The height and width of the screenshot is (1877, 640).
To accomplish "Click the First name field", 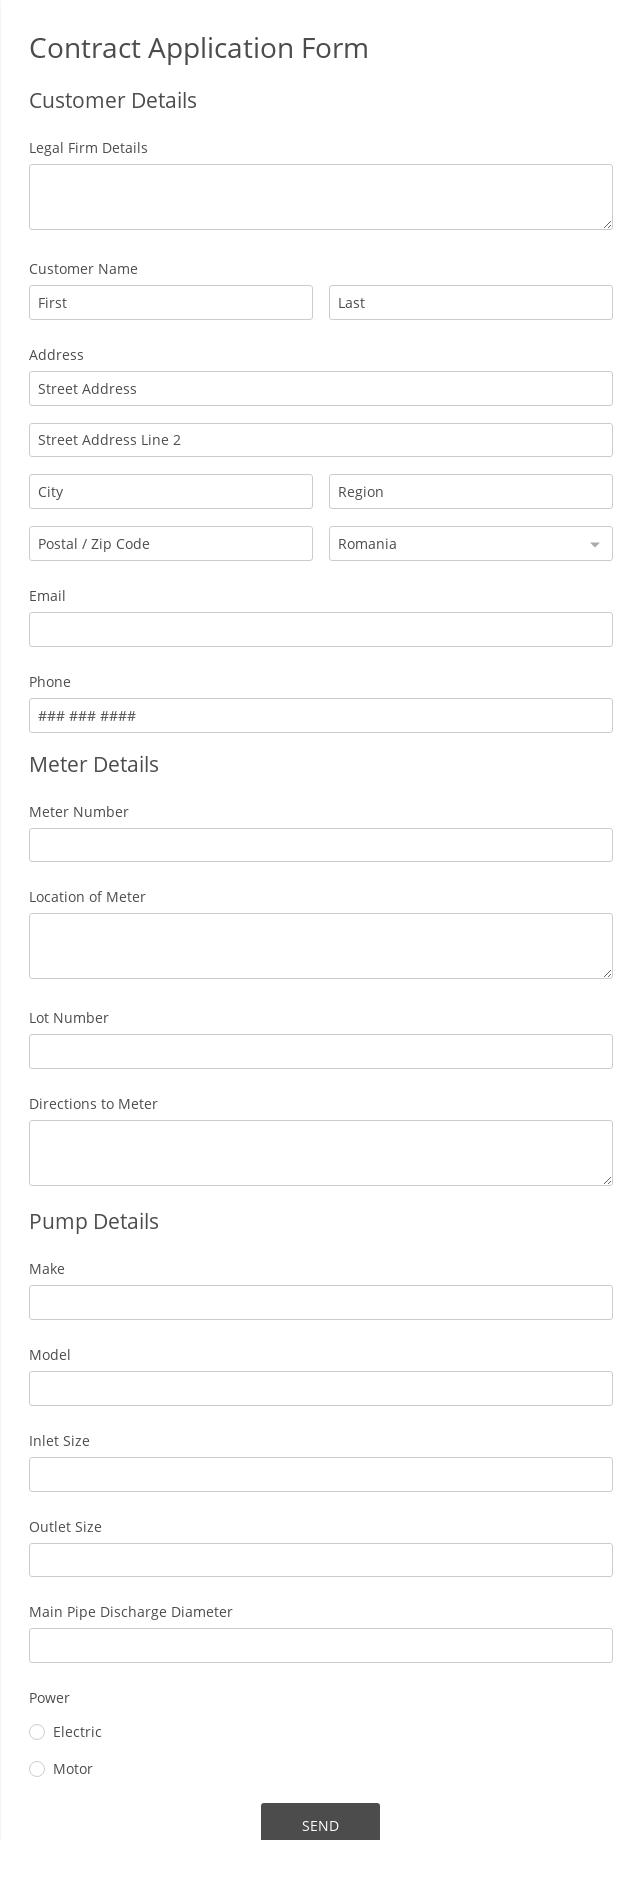I will coord(170,302).
